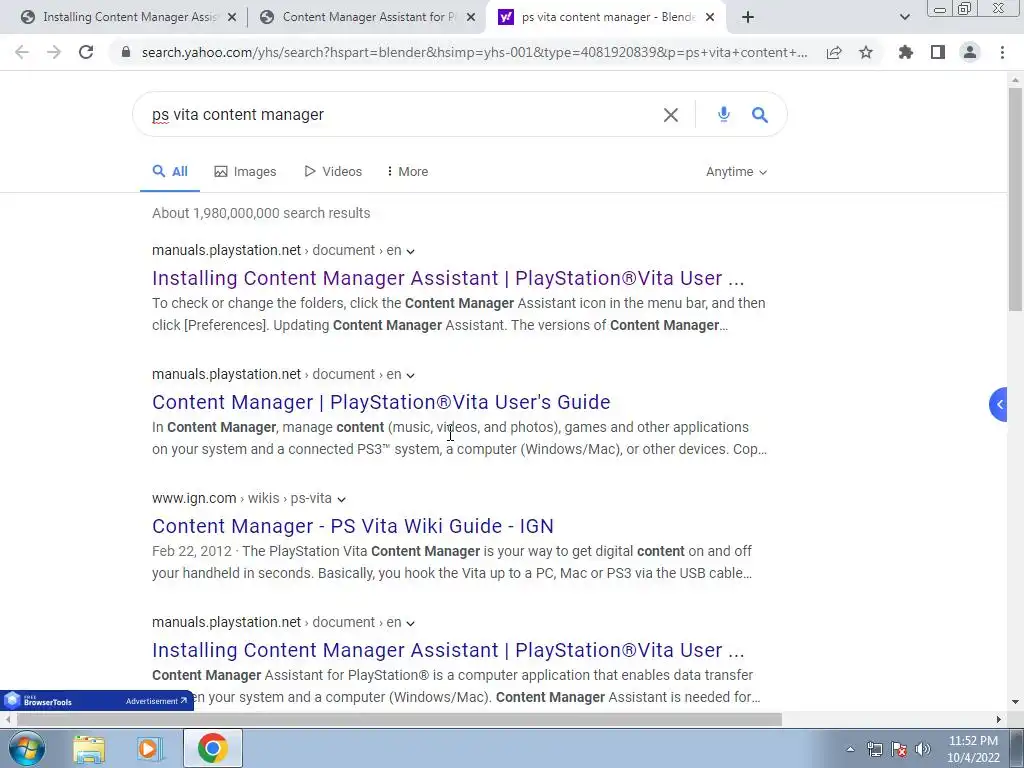Image resolution: width=1024 pixels, height=768 pixels.
Task: Open Windows Start menu
Action: (27, 748)
